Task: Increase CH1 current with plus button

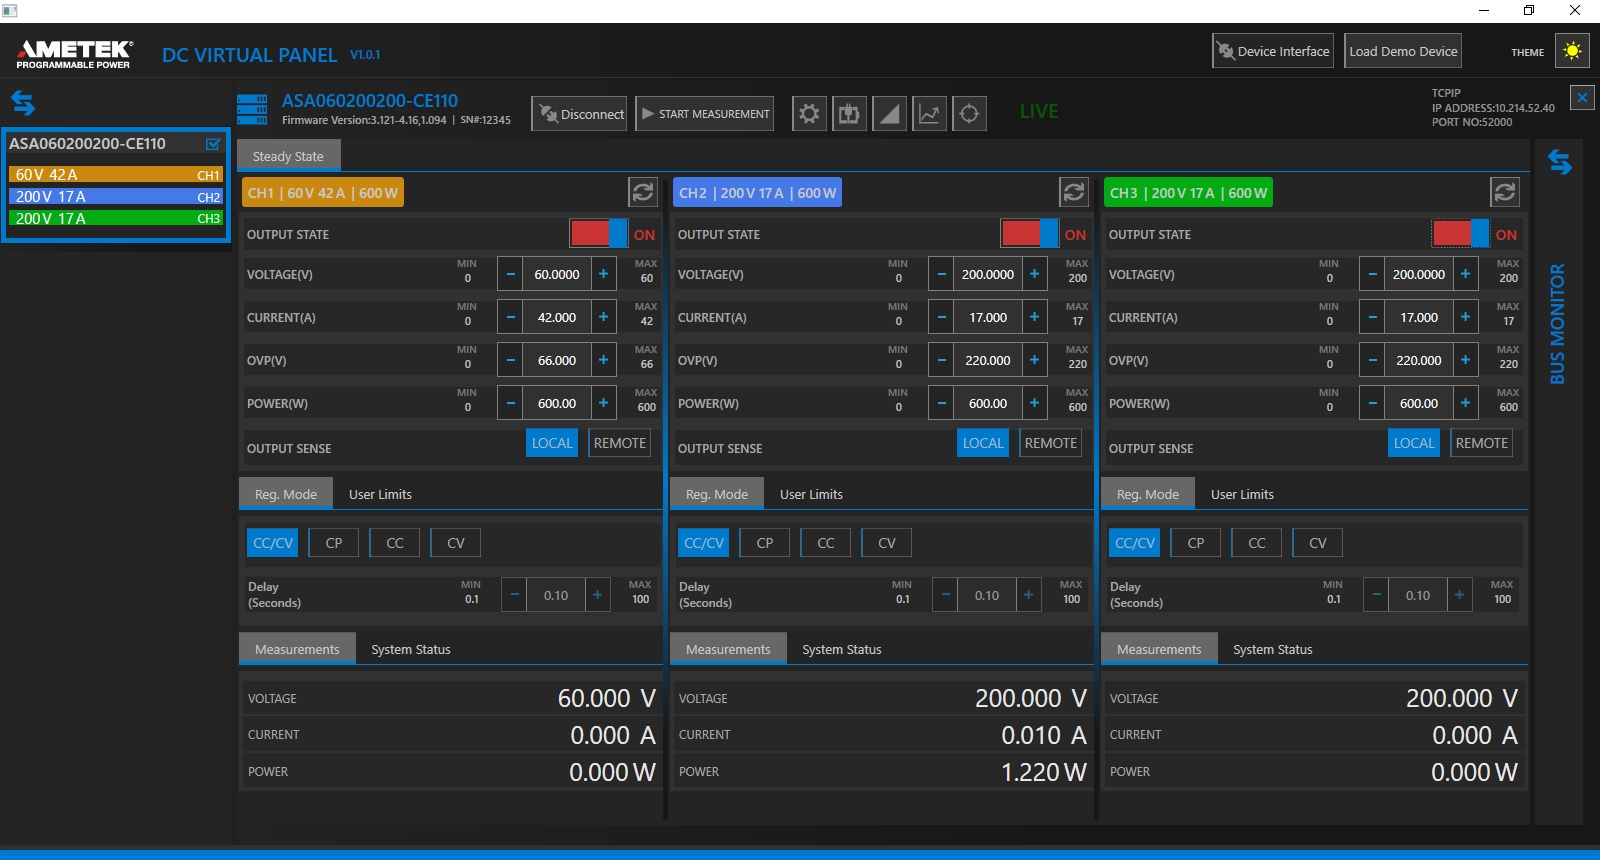Action: [603, 317]
